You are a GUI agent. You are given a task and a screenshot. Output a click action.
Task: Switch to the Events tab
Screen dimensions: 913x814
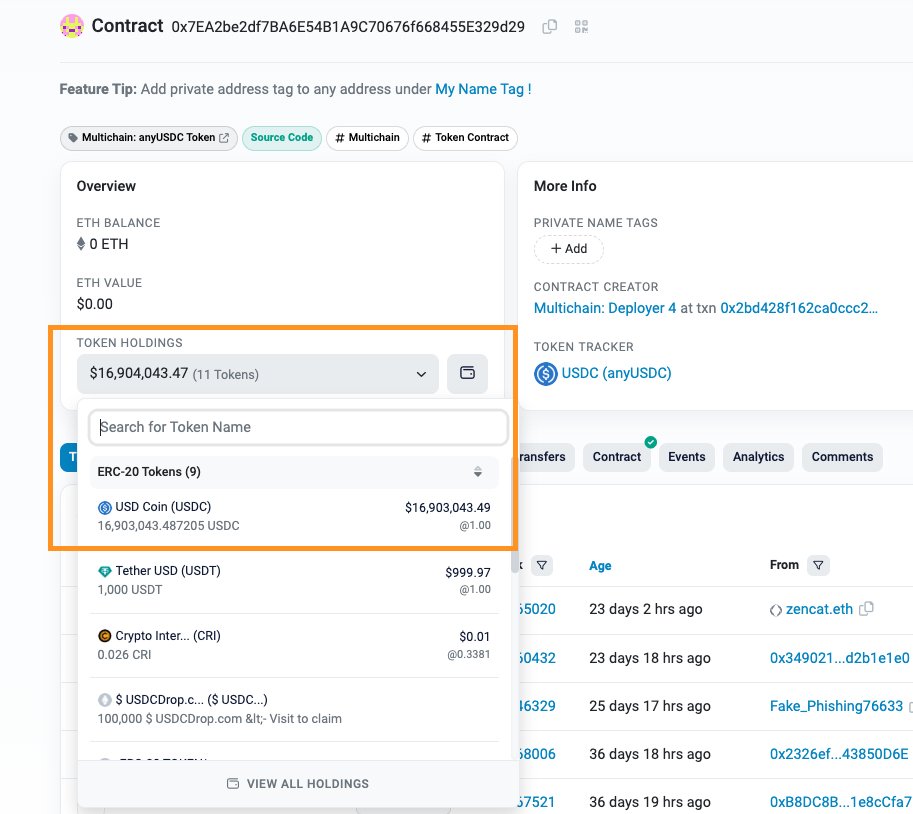(686, 457)
